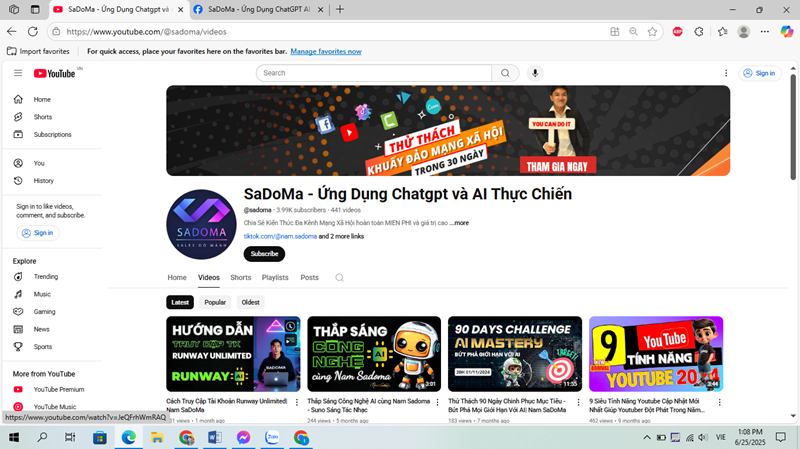Screen dimensions: 800x449
Task: Click the sidebar Sign in button
Action: pyautogui.click(x=38, y=233)
